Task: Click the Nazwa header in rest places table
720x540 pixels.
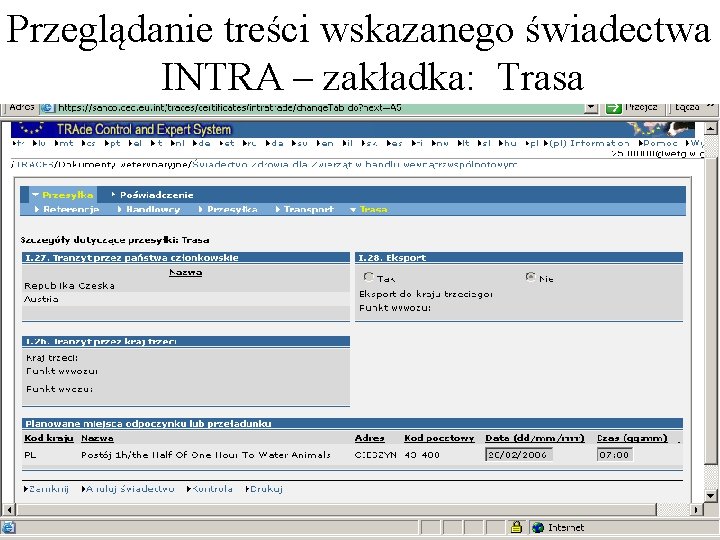Action: pos(97,438)
